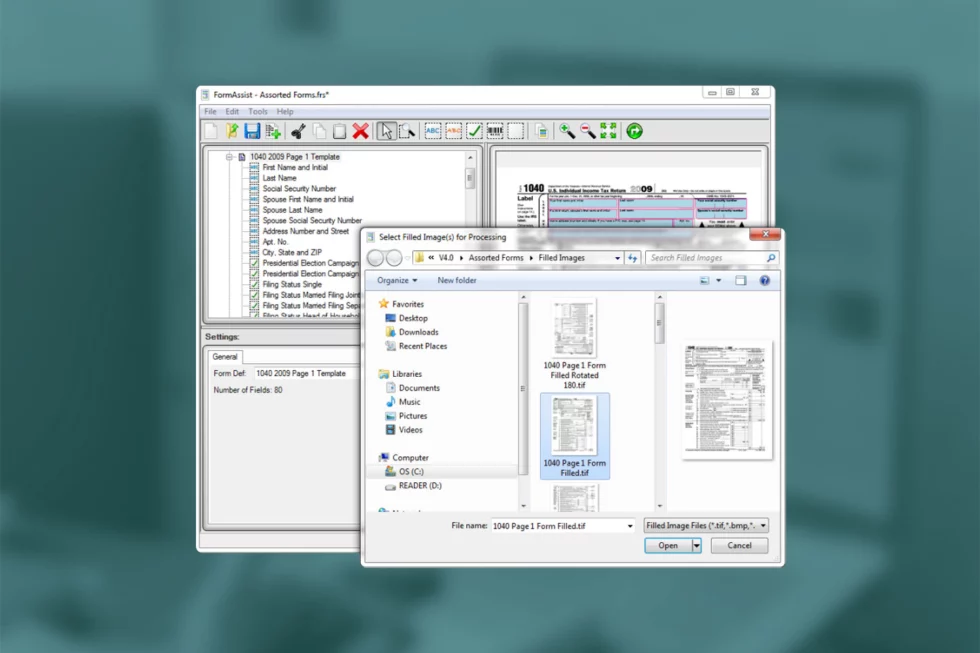Click the green circular refresh icon

point(634,131)
